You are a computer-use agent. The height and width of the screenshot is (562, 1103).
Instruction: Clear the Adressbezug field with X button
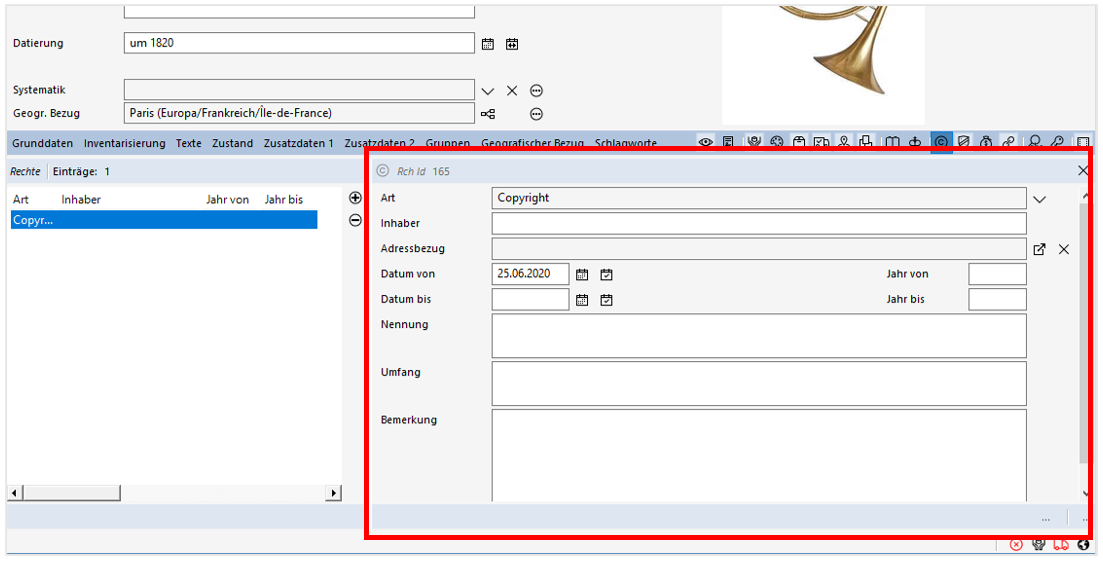pos(1064,249)
